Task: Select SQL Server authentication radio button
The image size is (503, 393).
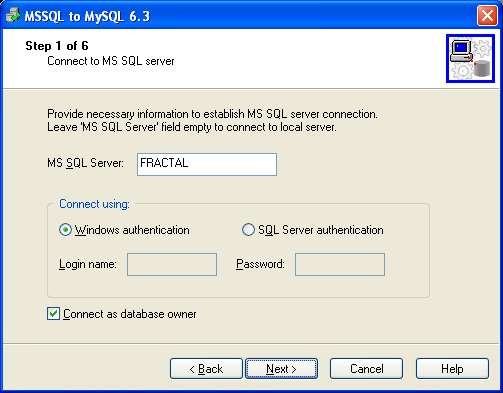Action: click(x=248, y=230)
